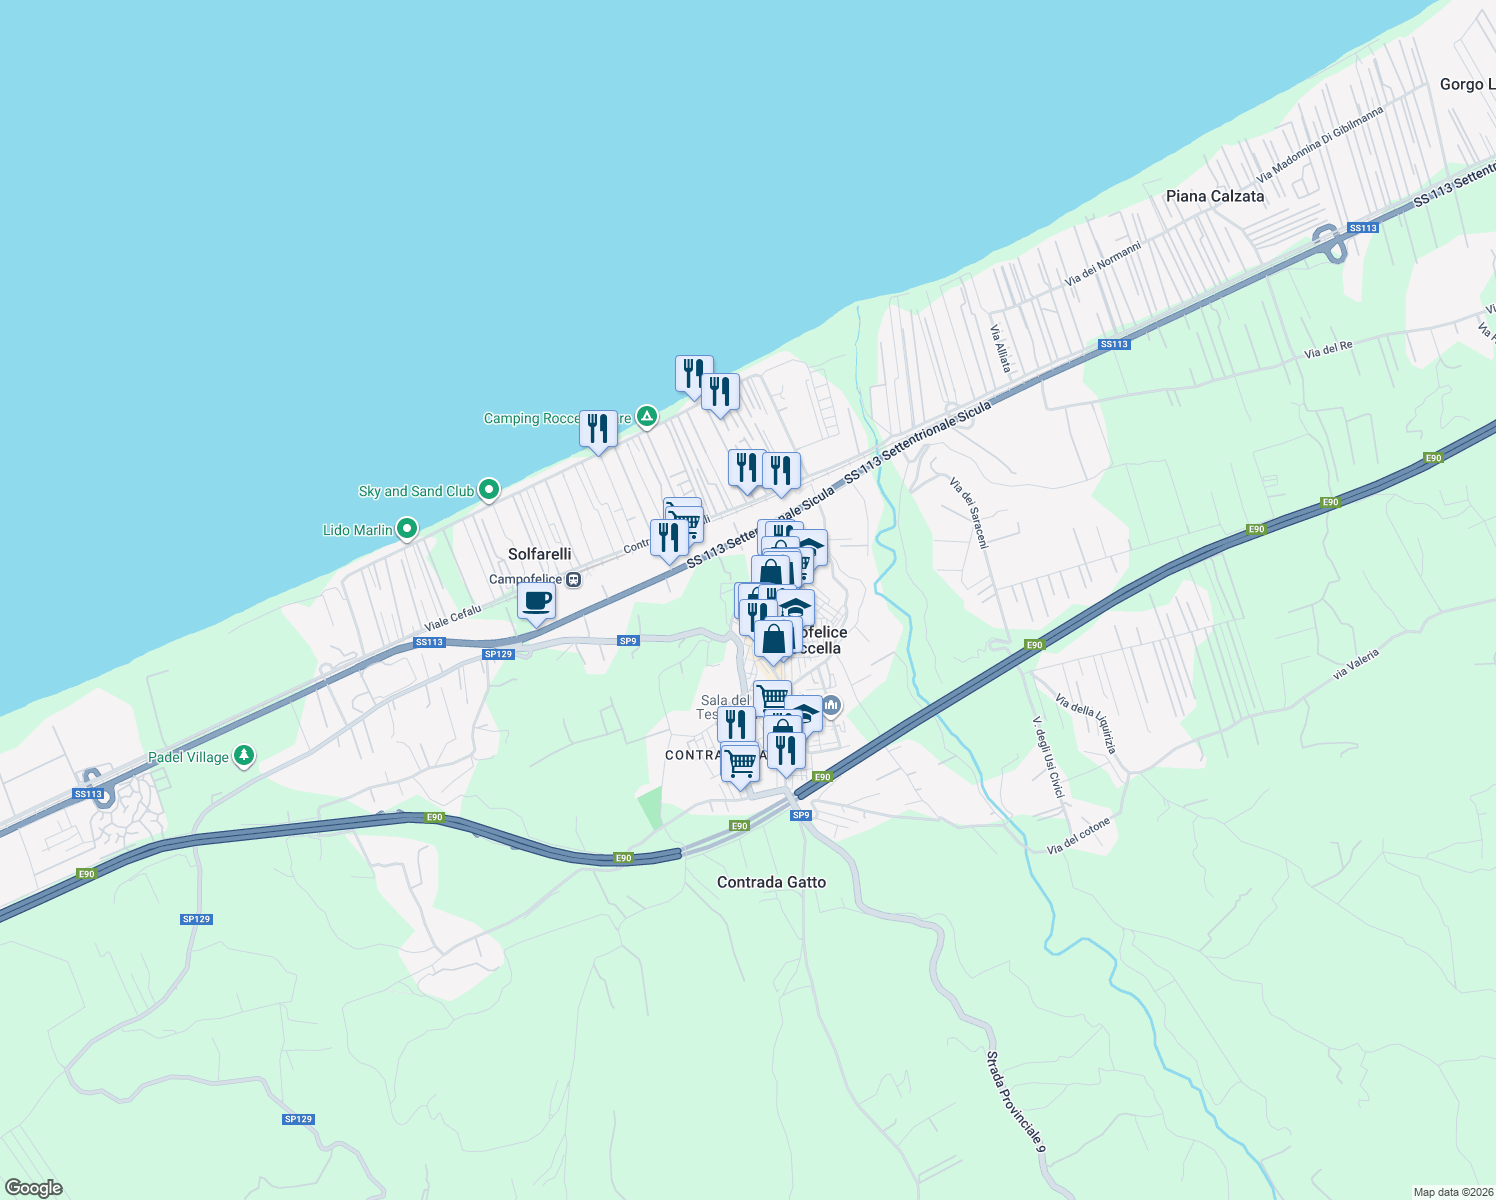Select the graduation cap school marker
Viewport: 1496px width, 1200px height.
tap(794, 606)
